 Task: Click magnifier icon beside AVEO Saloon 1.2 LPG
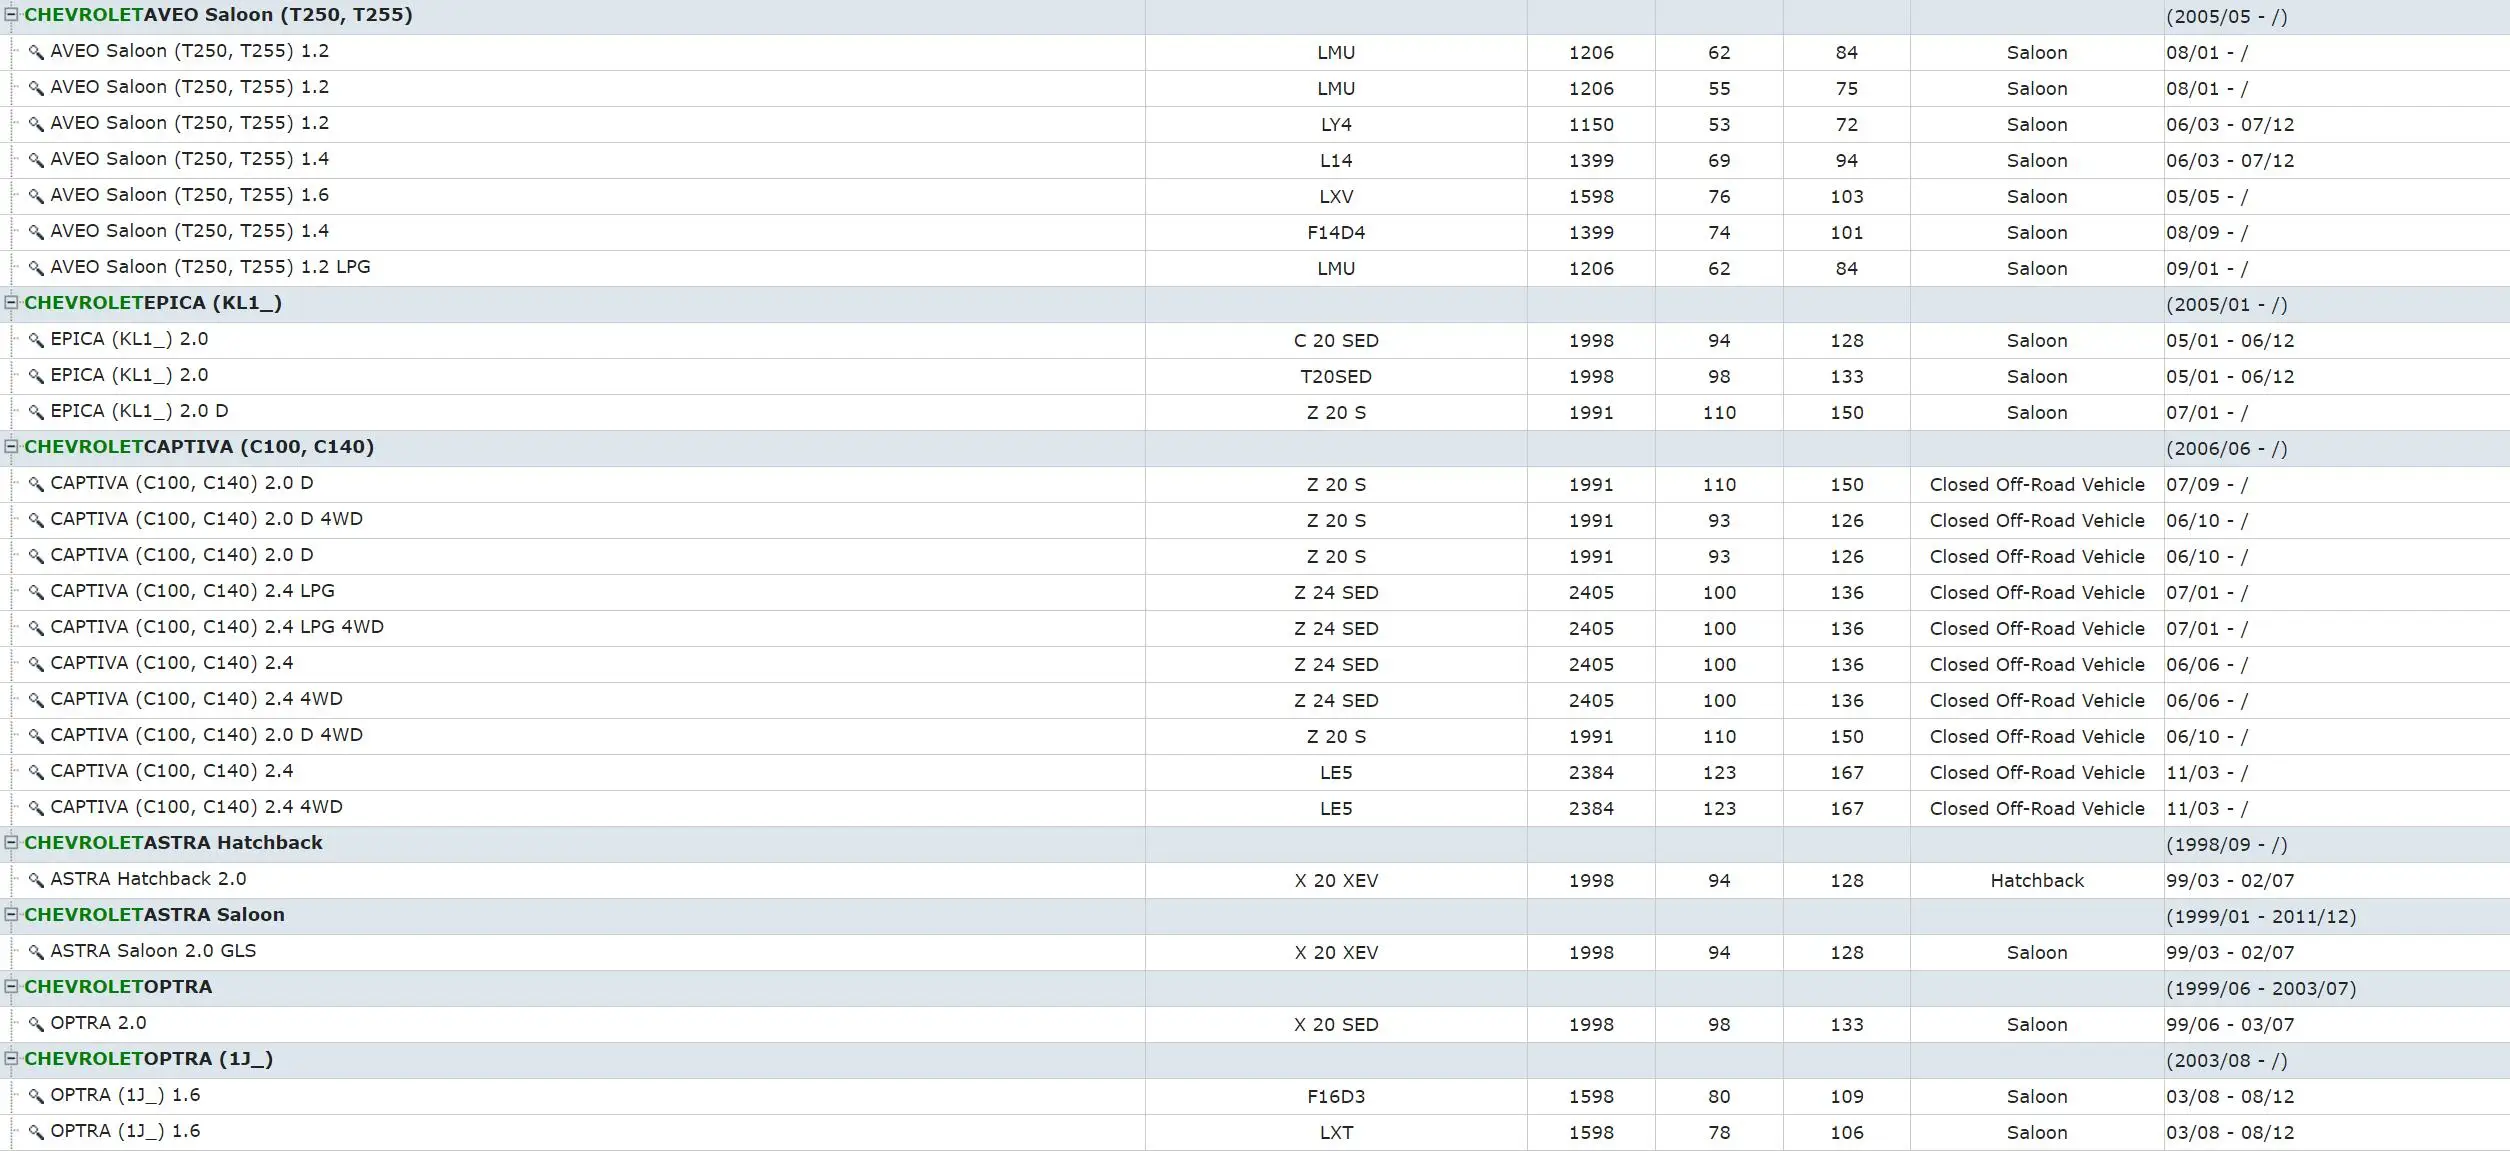tap(36, 268)
